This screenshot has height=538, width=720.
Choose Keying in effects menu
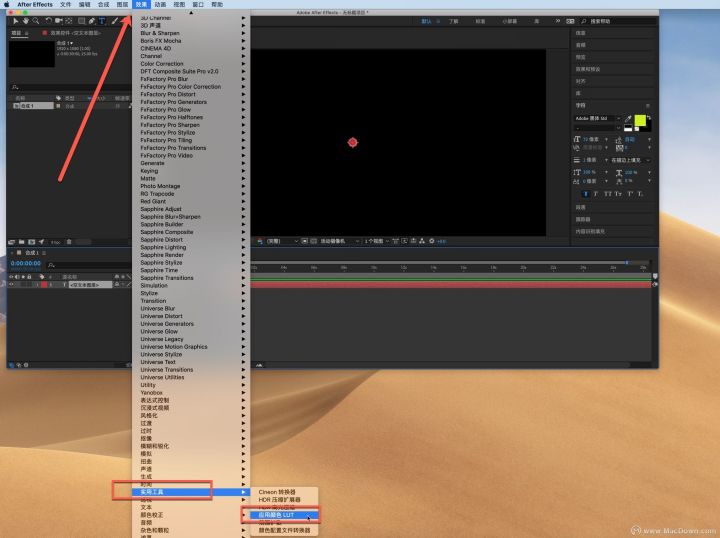tap(191, 171)
